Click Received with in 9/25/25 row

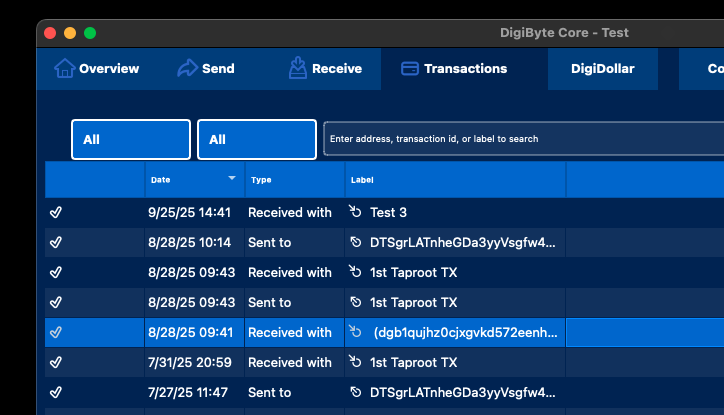click(290, 212)
